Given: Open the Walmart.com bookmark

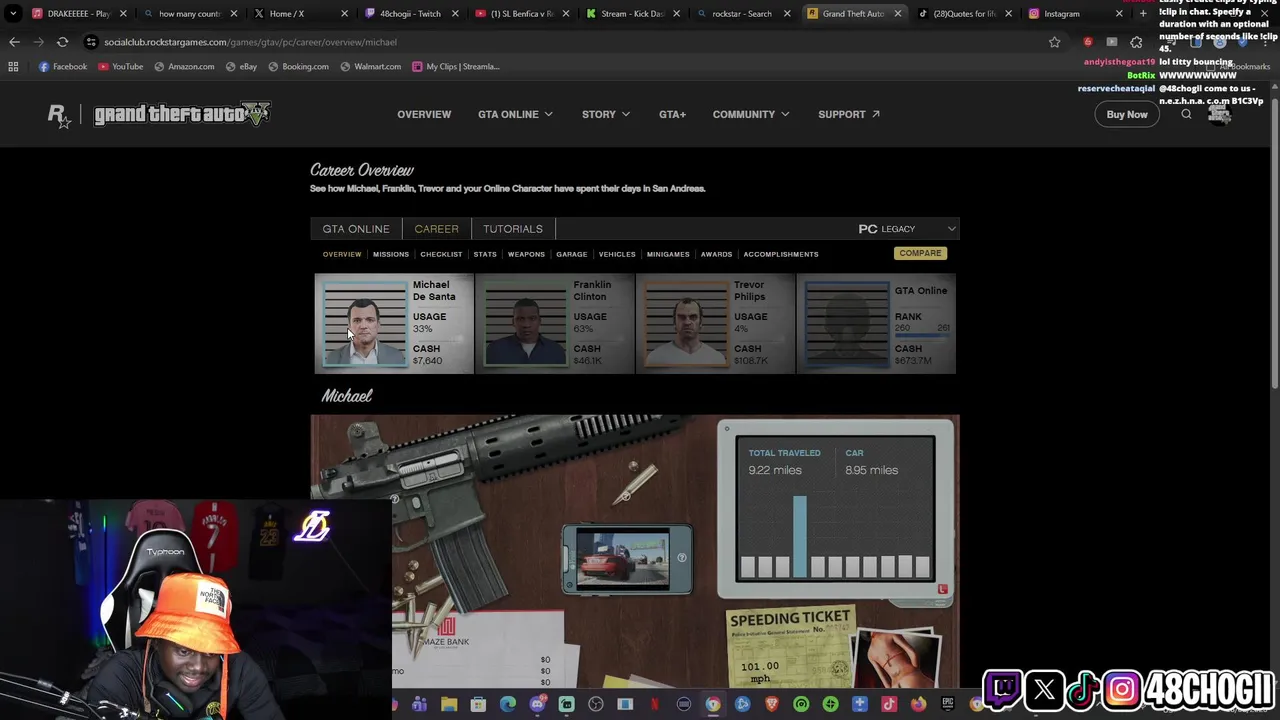Looking at the screenshot, I should pyautogui.click(x=371, y=66).
